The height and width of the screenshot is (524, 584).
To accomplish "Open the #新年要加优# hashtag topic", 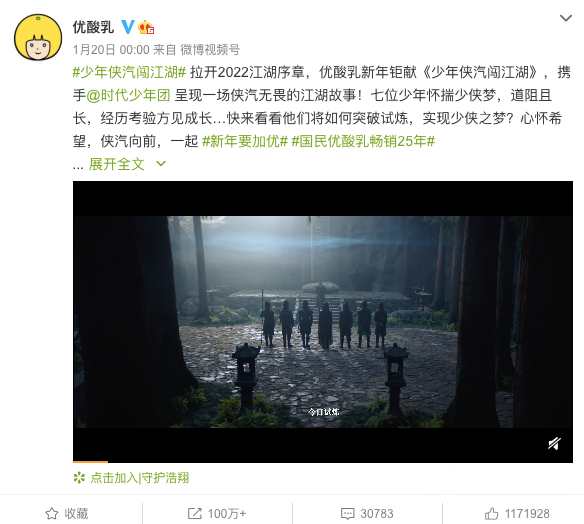I will point(245,142).
